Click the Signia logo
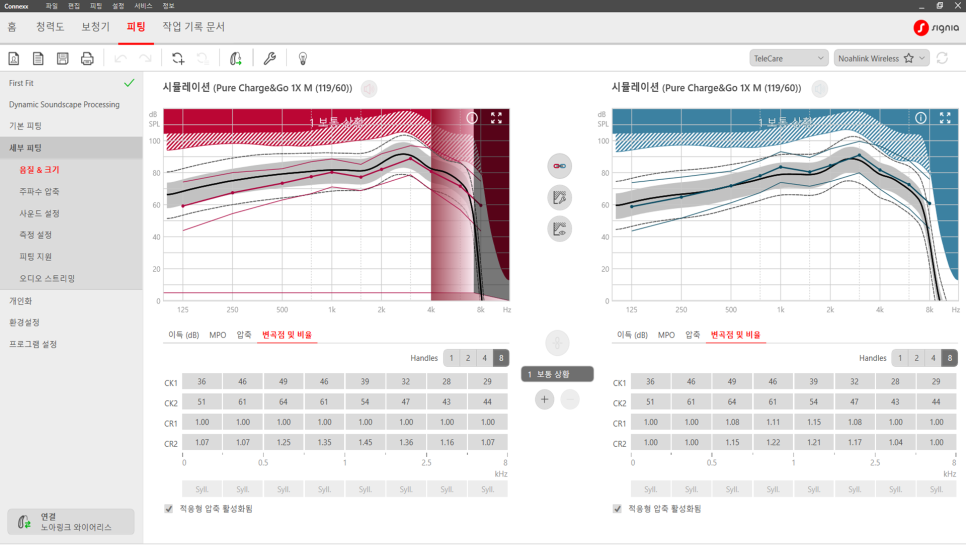 (936, 28)
